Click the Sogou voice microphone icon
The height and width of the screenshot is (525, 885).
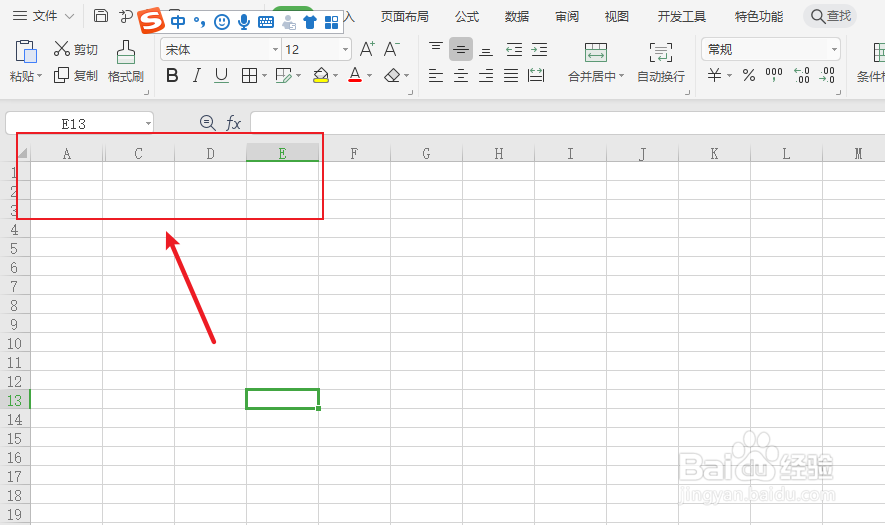tap(244, 22)
